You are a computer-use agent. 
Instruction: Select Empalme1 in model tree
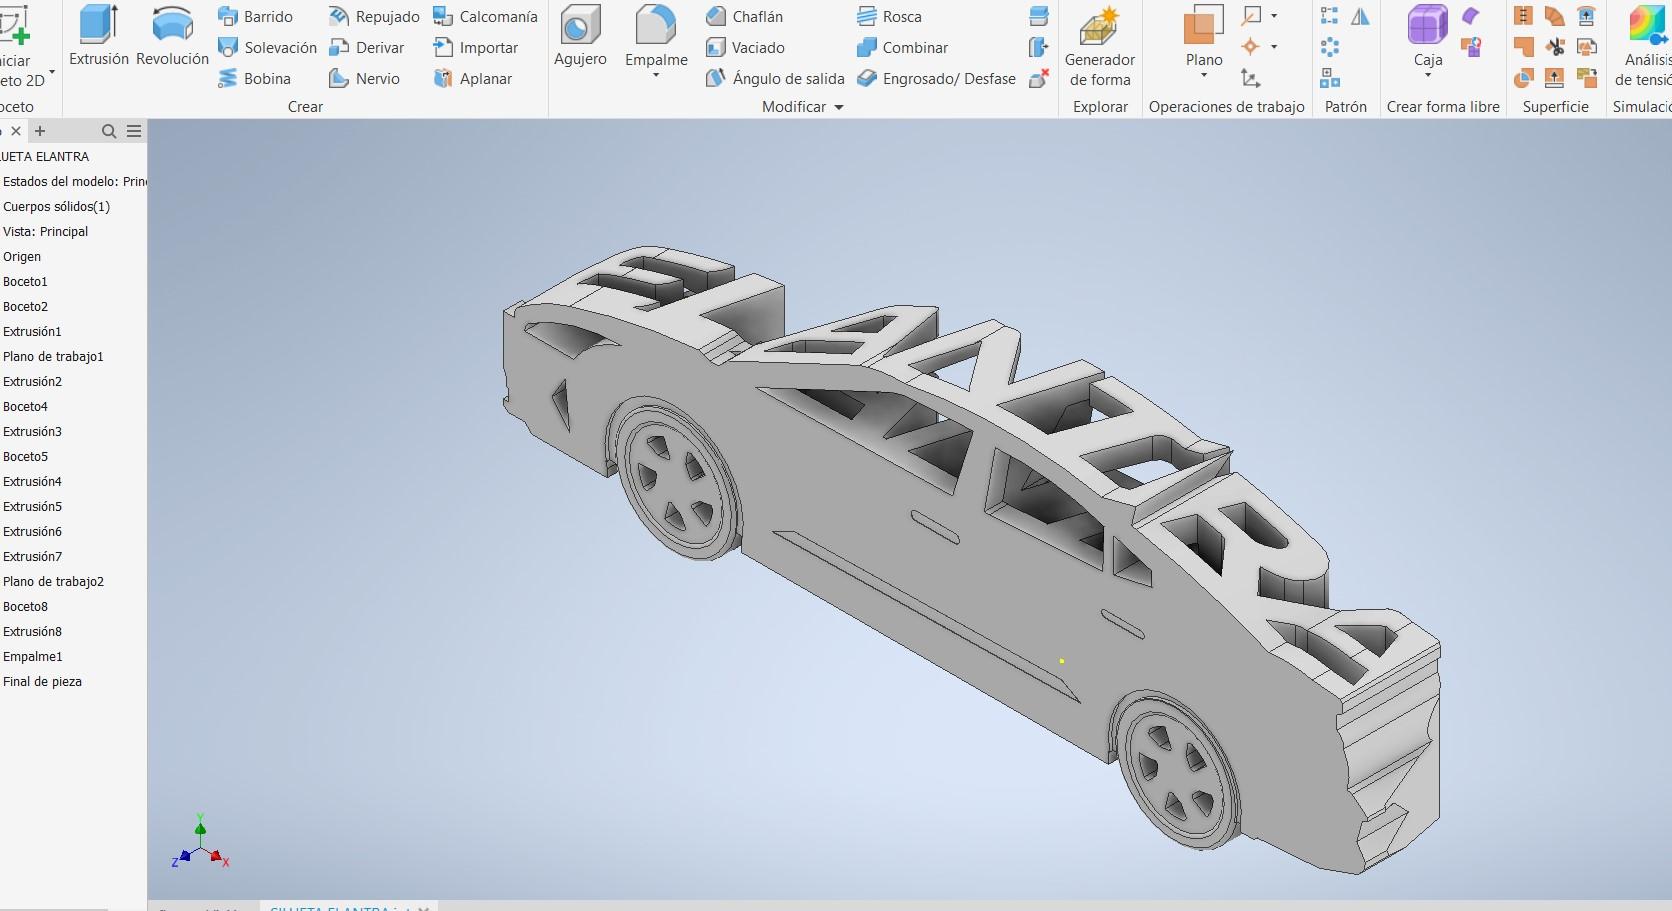point(33,657)
